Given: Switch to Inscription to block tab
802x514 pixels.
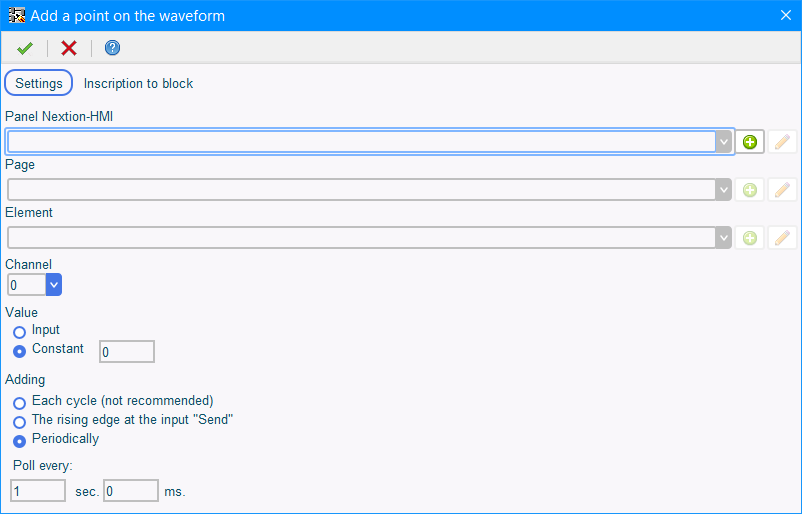Looking at the screenshot, I should (x=138, y=83).
